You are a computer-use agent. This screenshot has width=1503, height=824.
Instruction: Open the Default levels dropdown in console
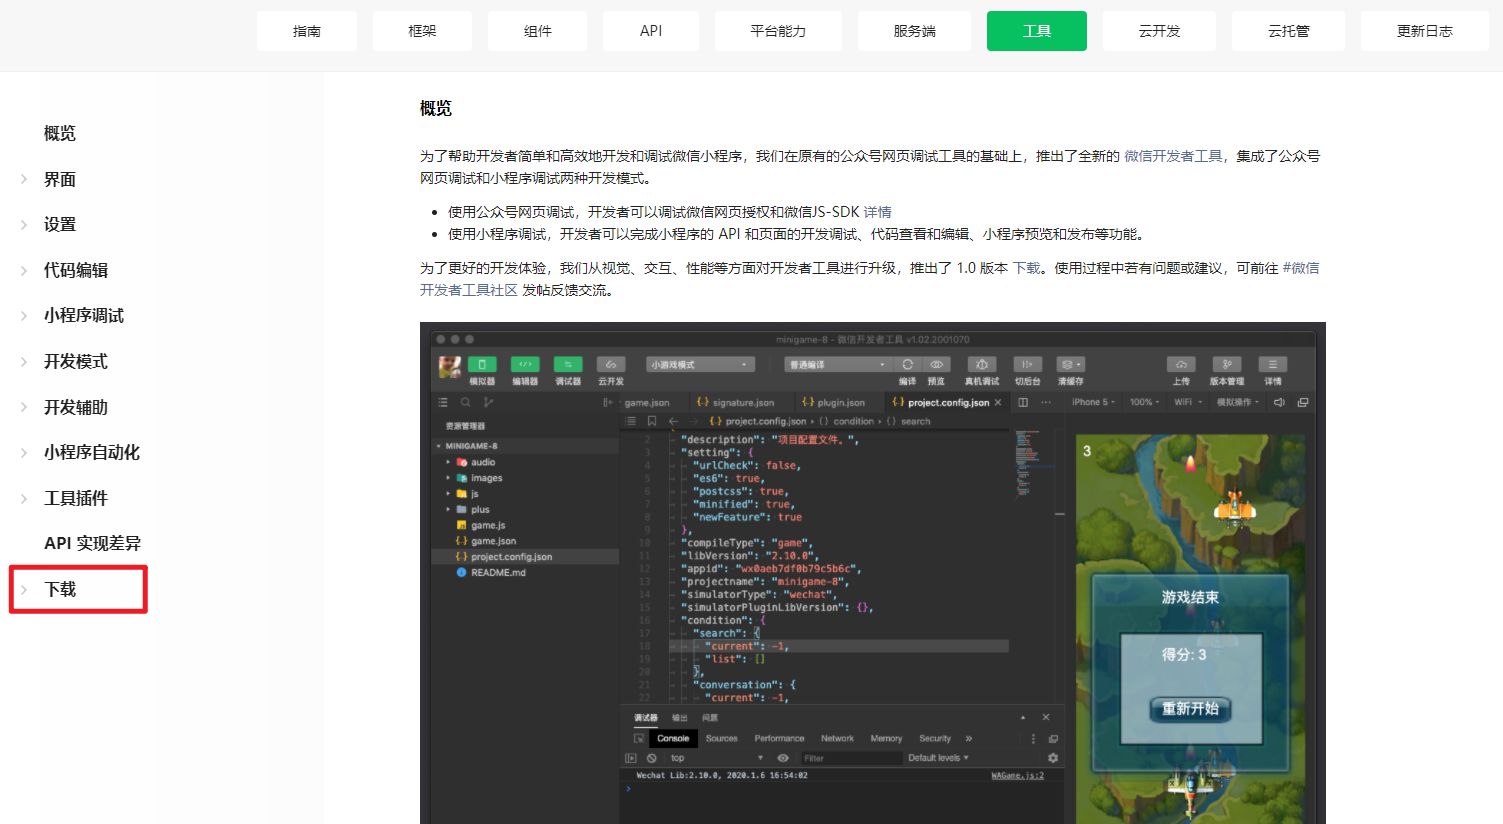pos(938,758)
